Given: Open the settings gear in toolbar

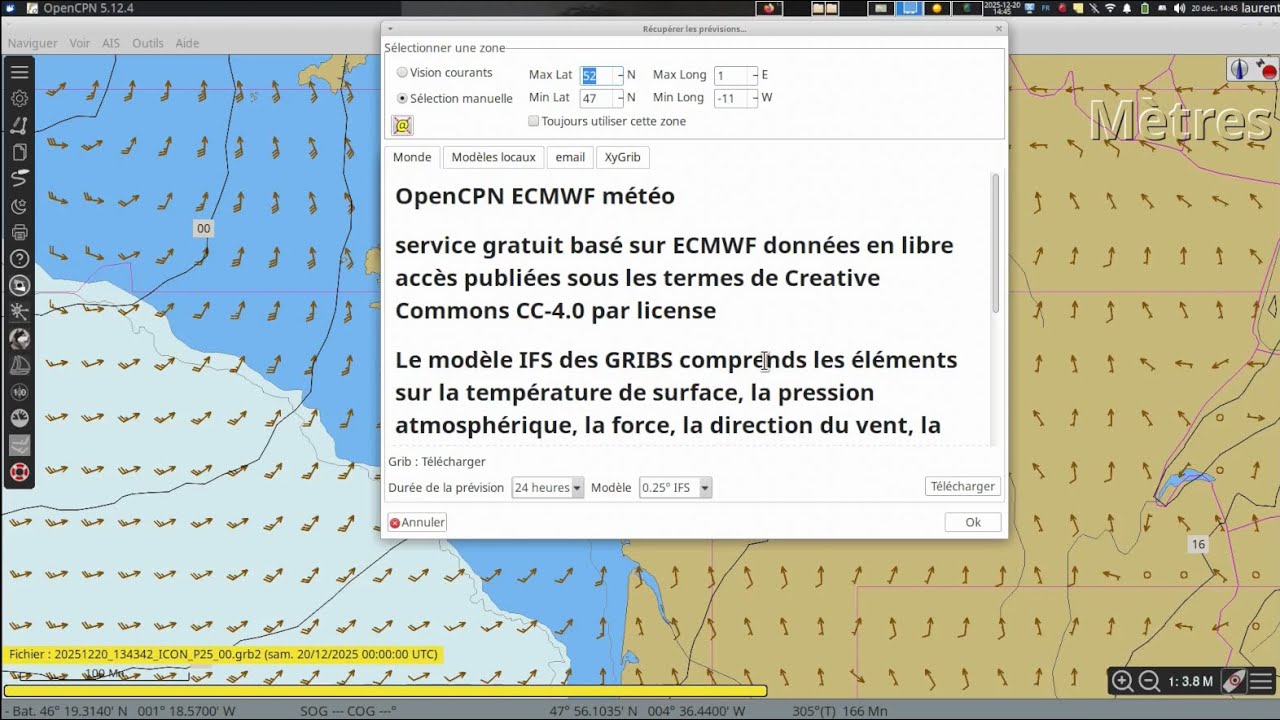Looking at the screenshot, I should [x=19, y=99].
